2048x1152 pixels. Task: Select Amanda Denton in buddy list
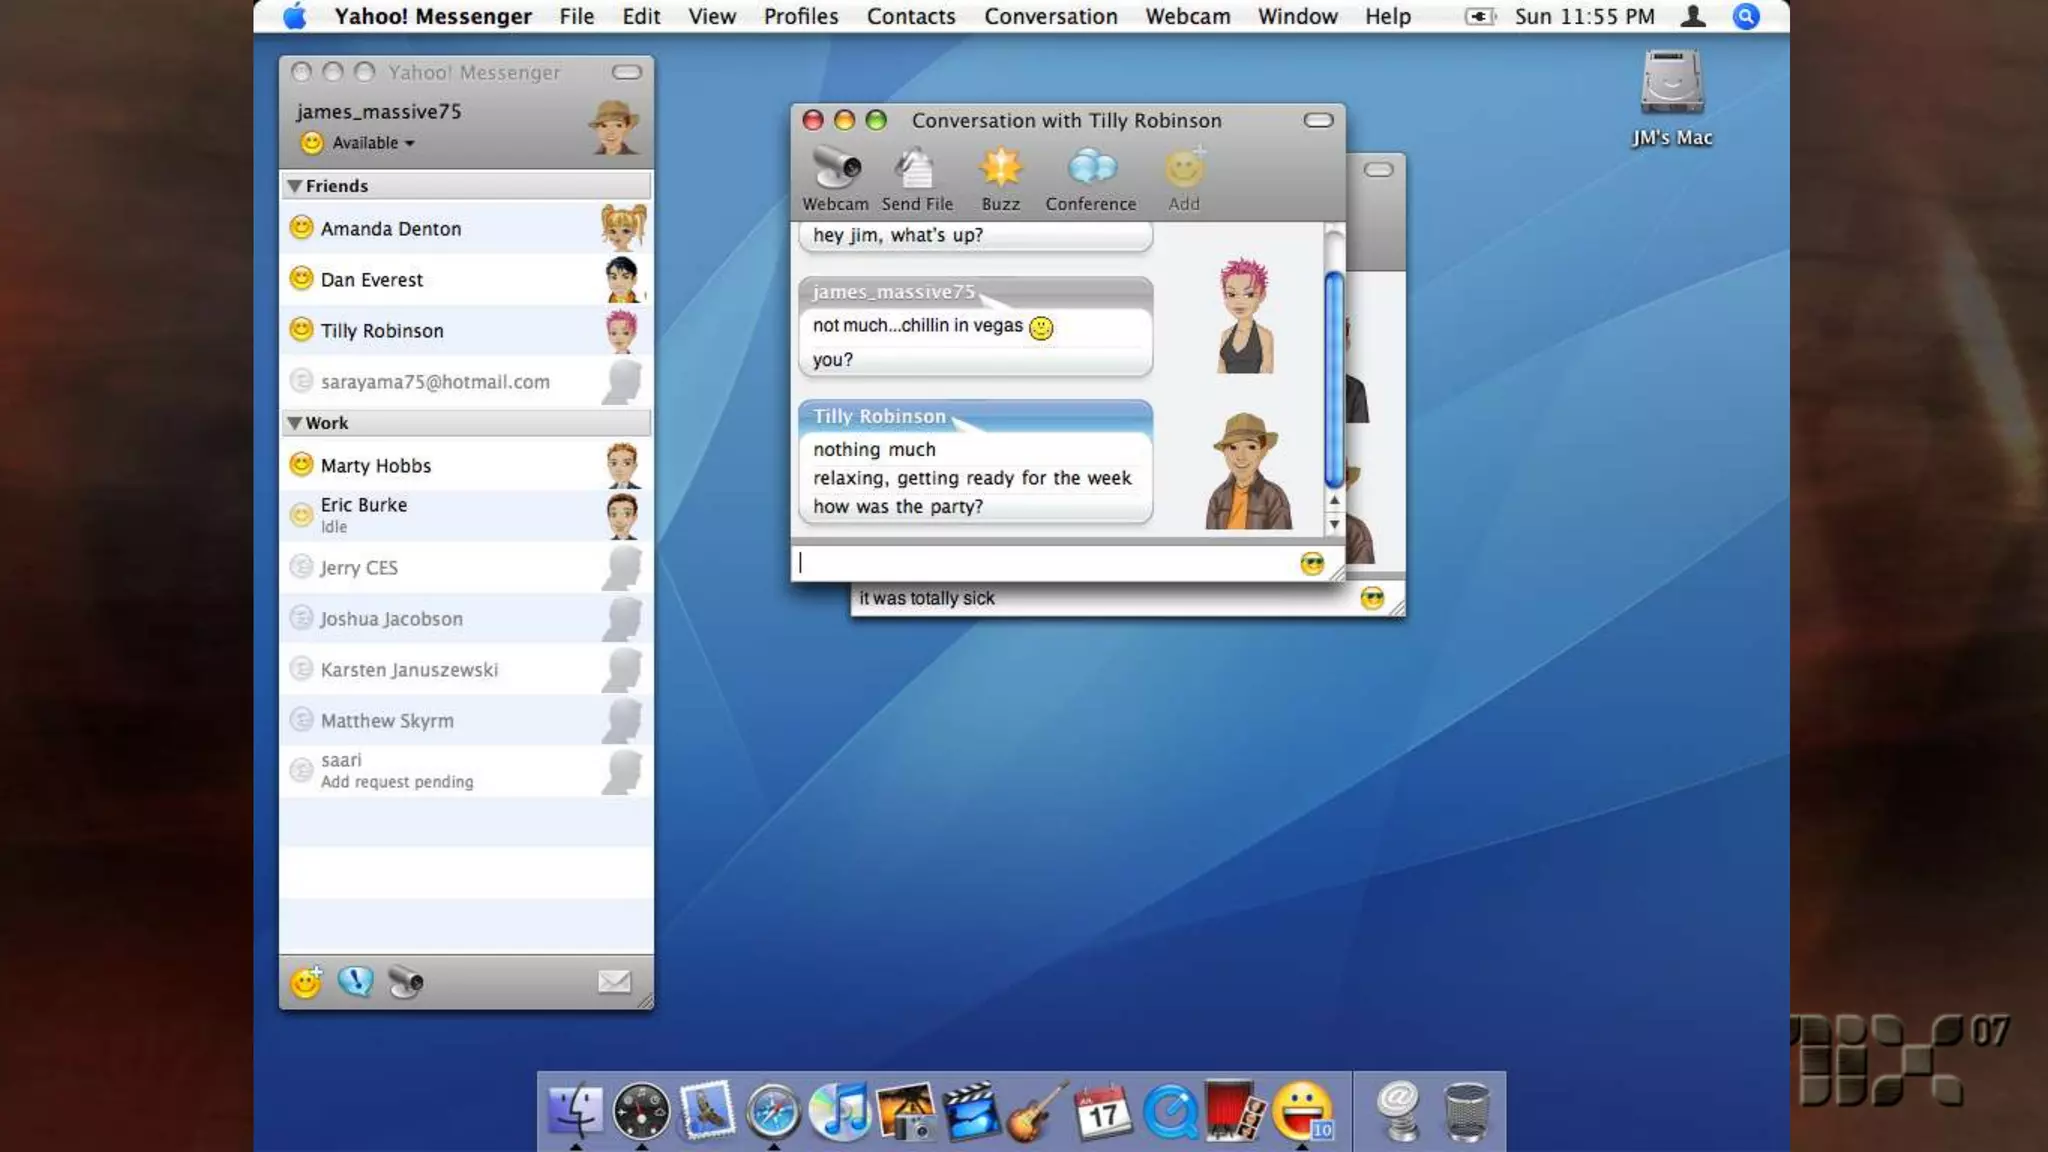pos(391,229)
